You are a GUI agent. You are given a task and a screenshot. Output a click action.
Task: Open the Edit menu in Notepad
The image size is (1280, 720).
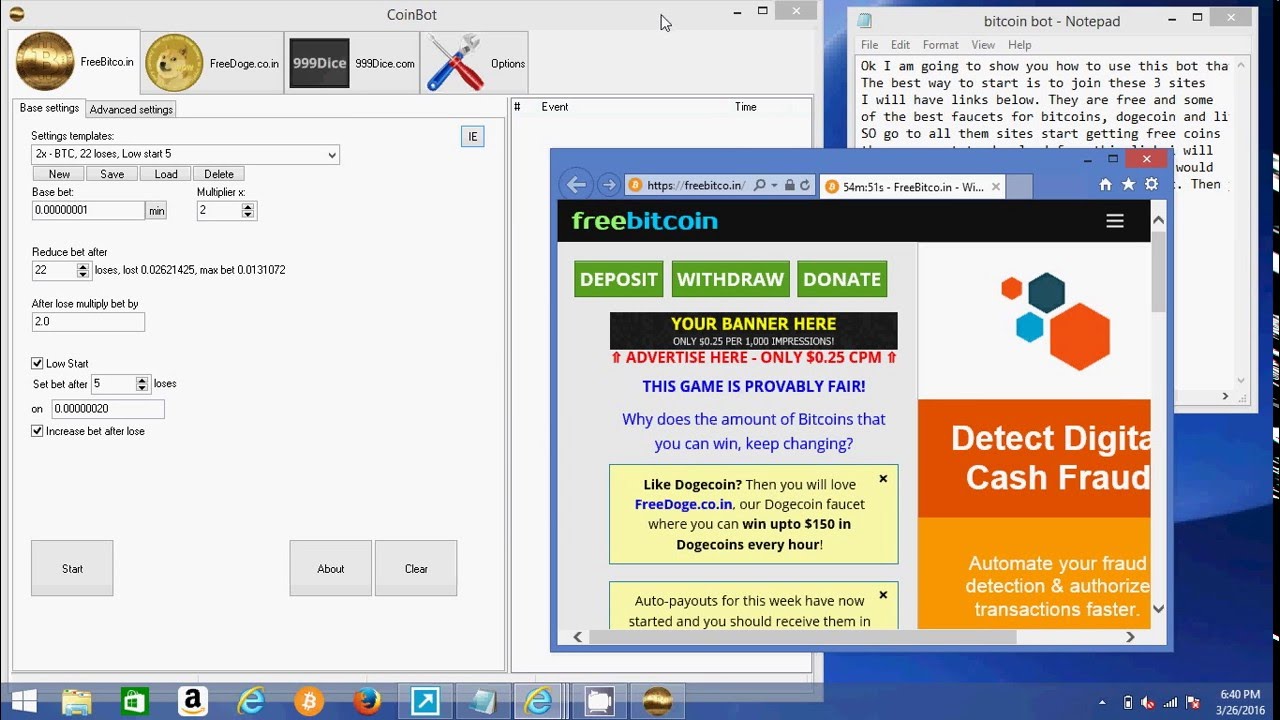click(x=901, y=45)
